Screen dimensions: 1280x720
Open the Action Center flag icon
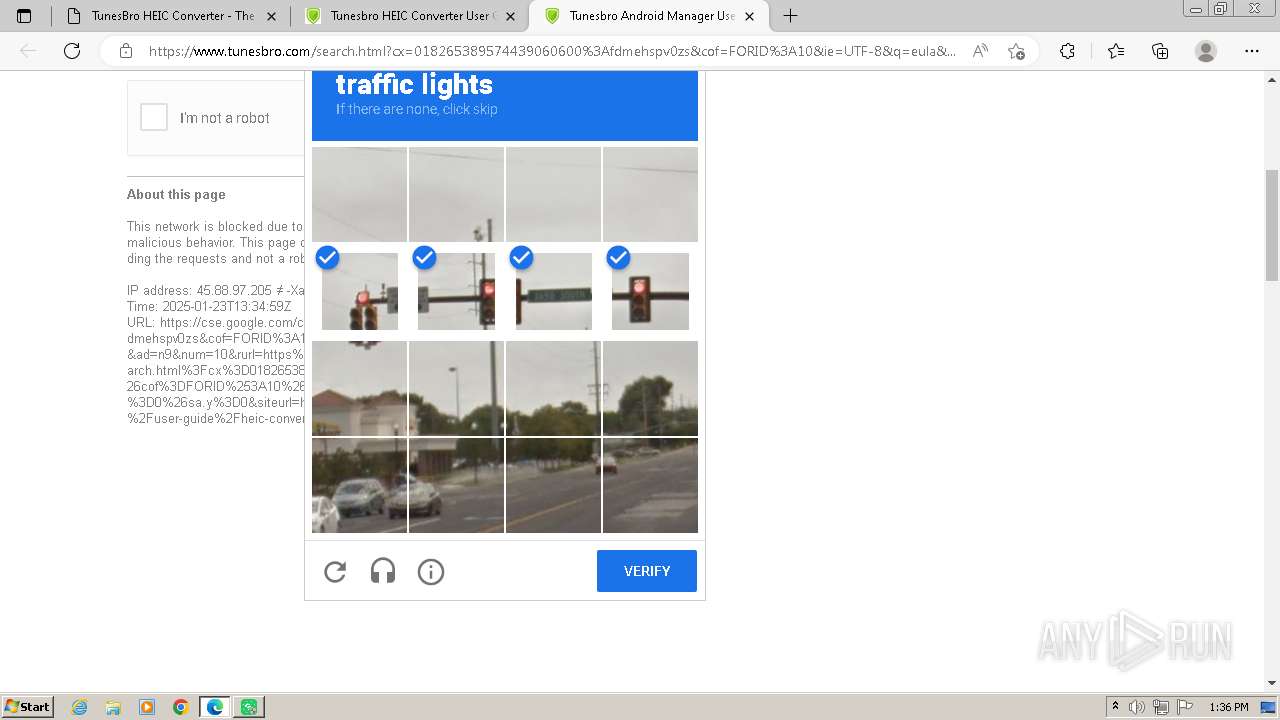click(1185, 707)
